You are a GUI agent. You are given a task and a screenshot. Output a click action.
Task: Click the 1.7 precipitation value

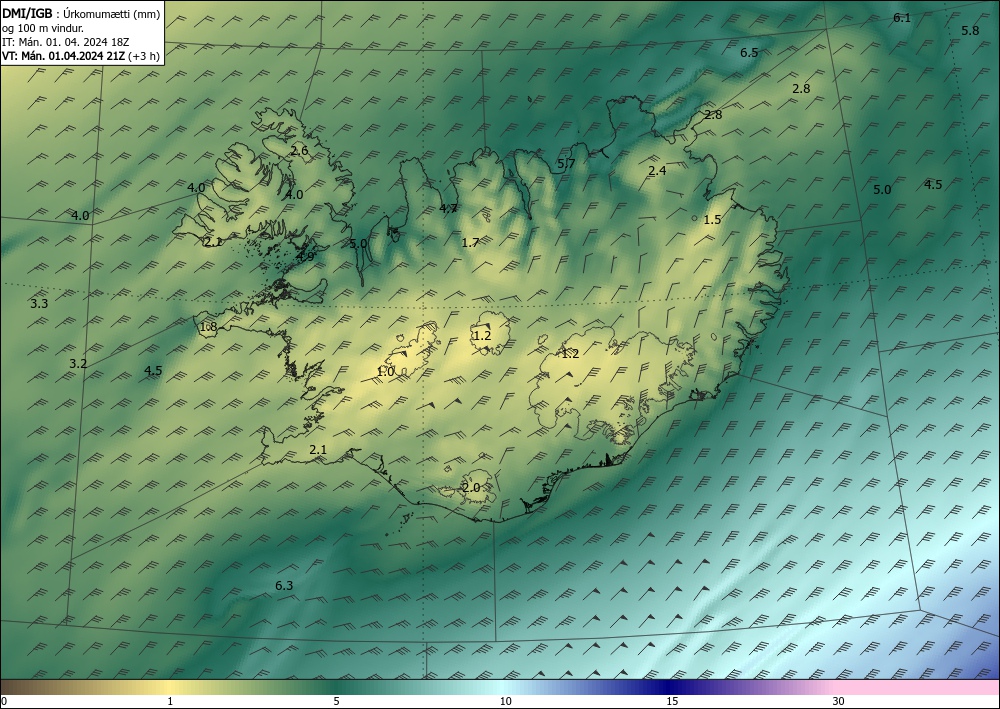[x=470, y=242]
